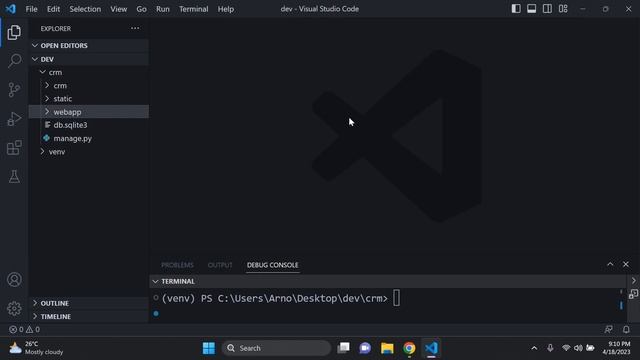The image size is (640, 360).
Task: Click the taskbar Search box
Action: [276, 348]
